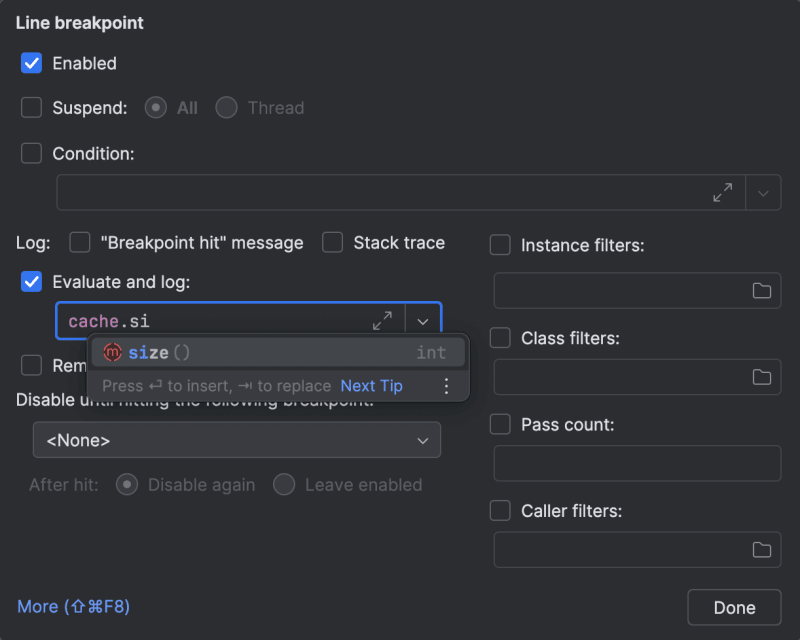Expand the <None> breakpoint dropdown
800x640 pixels.
237,440
